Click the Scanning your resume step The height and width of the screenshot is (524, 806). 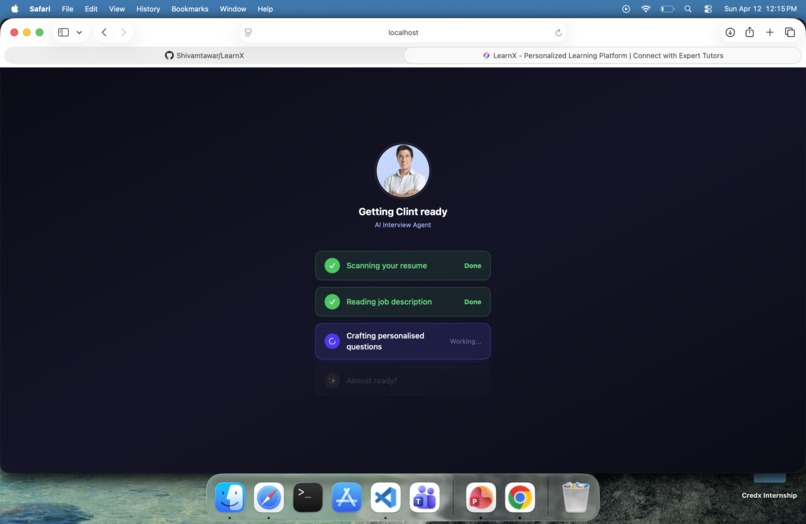point(403,265)
